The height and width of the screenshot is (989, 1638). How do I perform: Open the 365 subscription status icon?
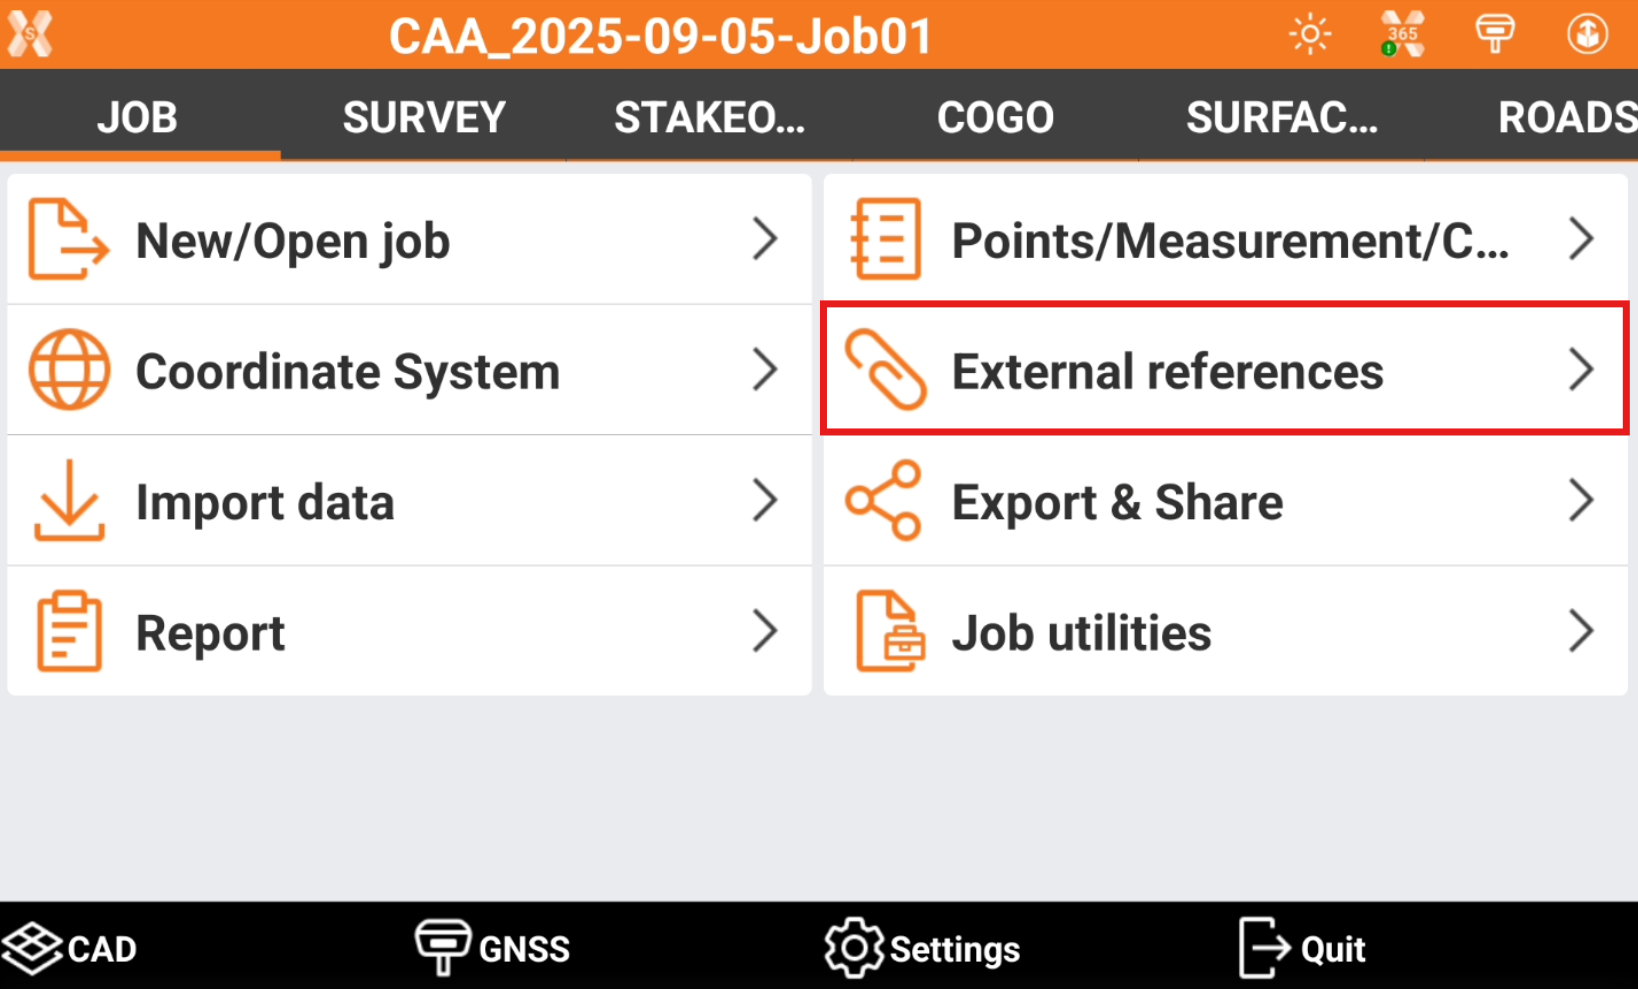point(1402,35)
